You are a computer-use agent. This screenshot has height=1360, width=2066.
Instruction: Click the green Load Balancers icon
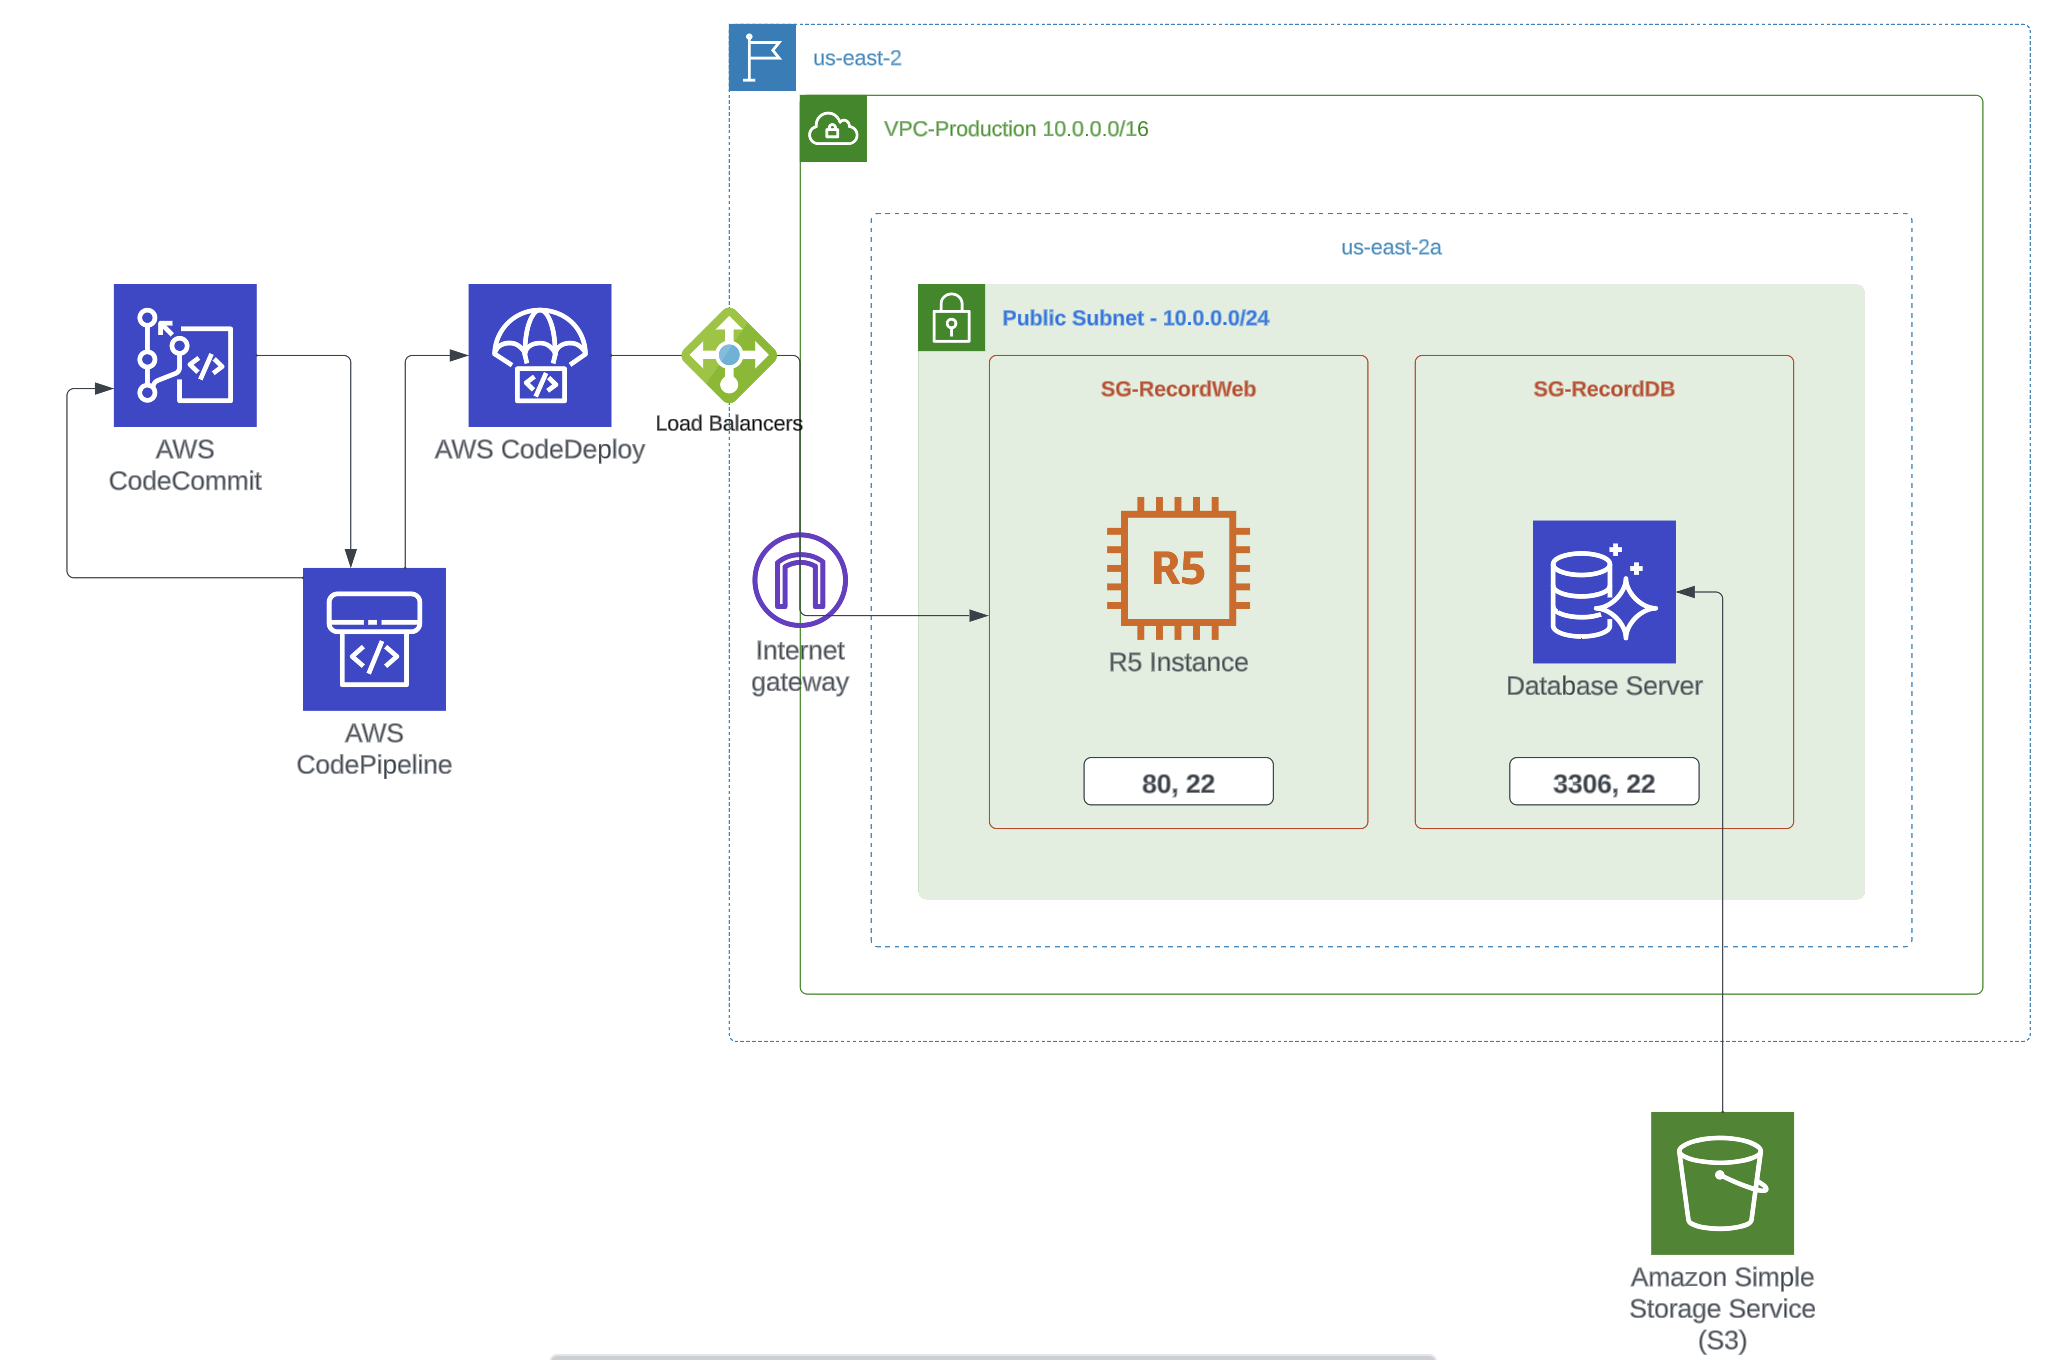tap(729, 355)
